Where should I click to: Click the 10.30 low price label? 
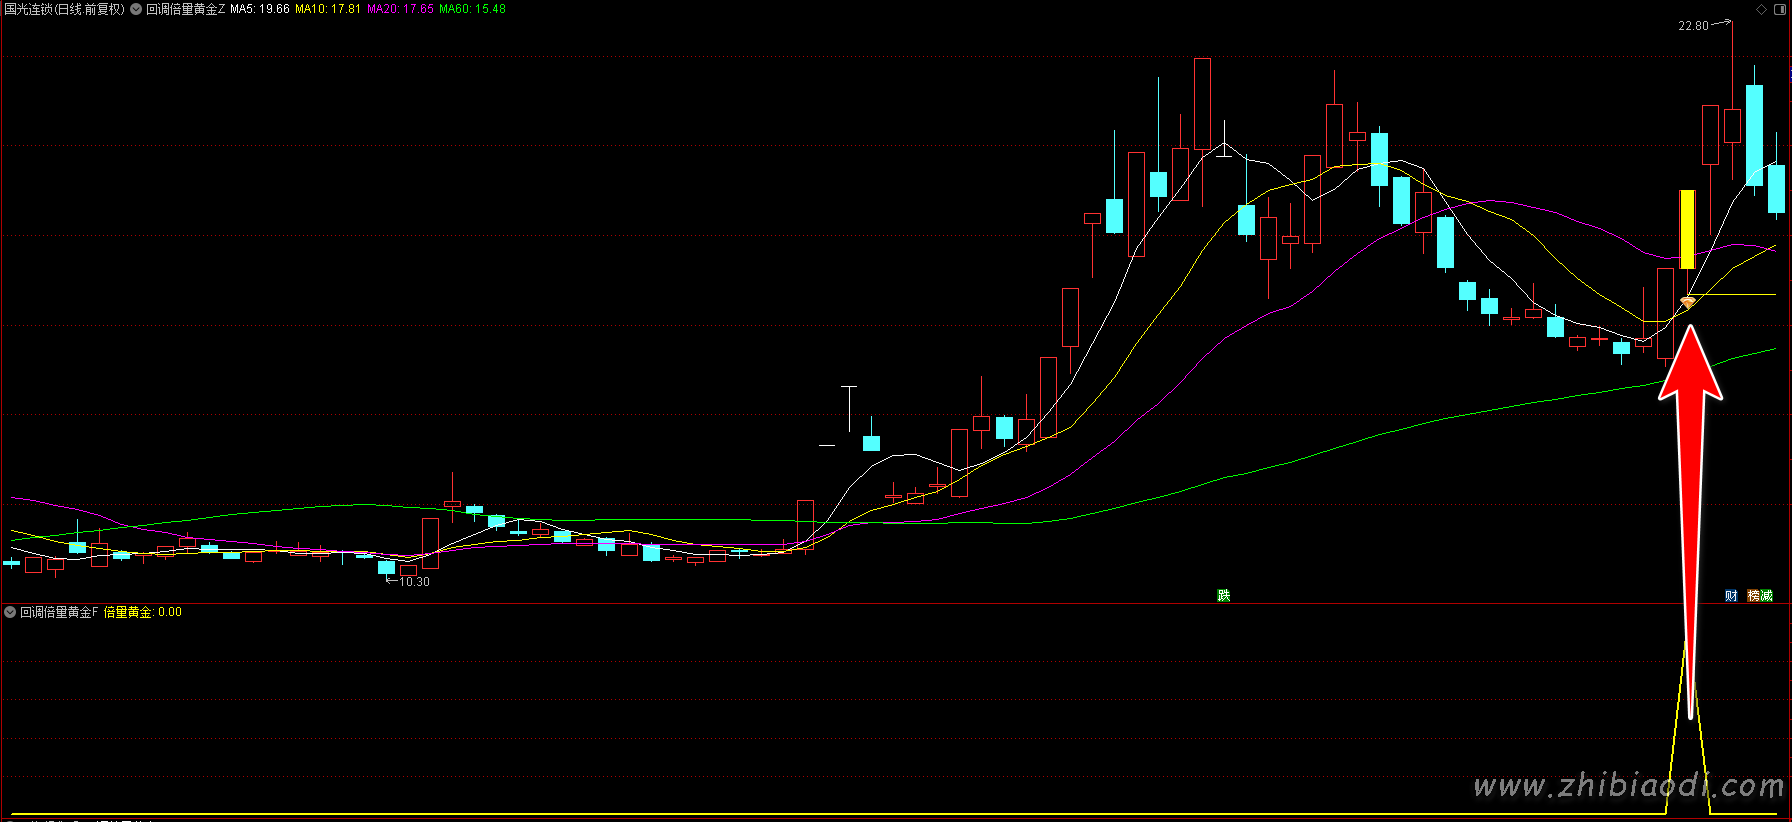point(414,581)
